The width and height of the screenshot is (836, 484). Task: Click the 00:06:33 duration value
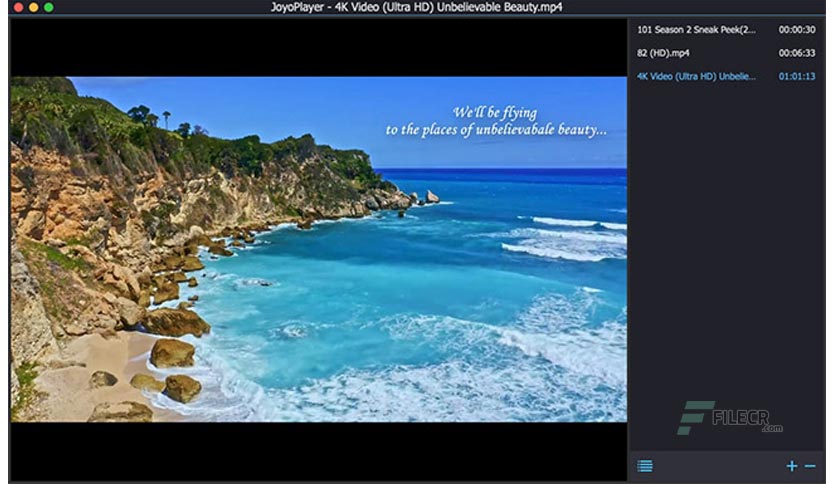pyautogui.click(x=797, y=53)
